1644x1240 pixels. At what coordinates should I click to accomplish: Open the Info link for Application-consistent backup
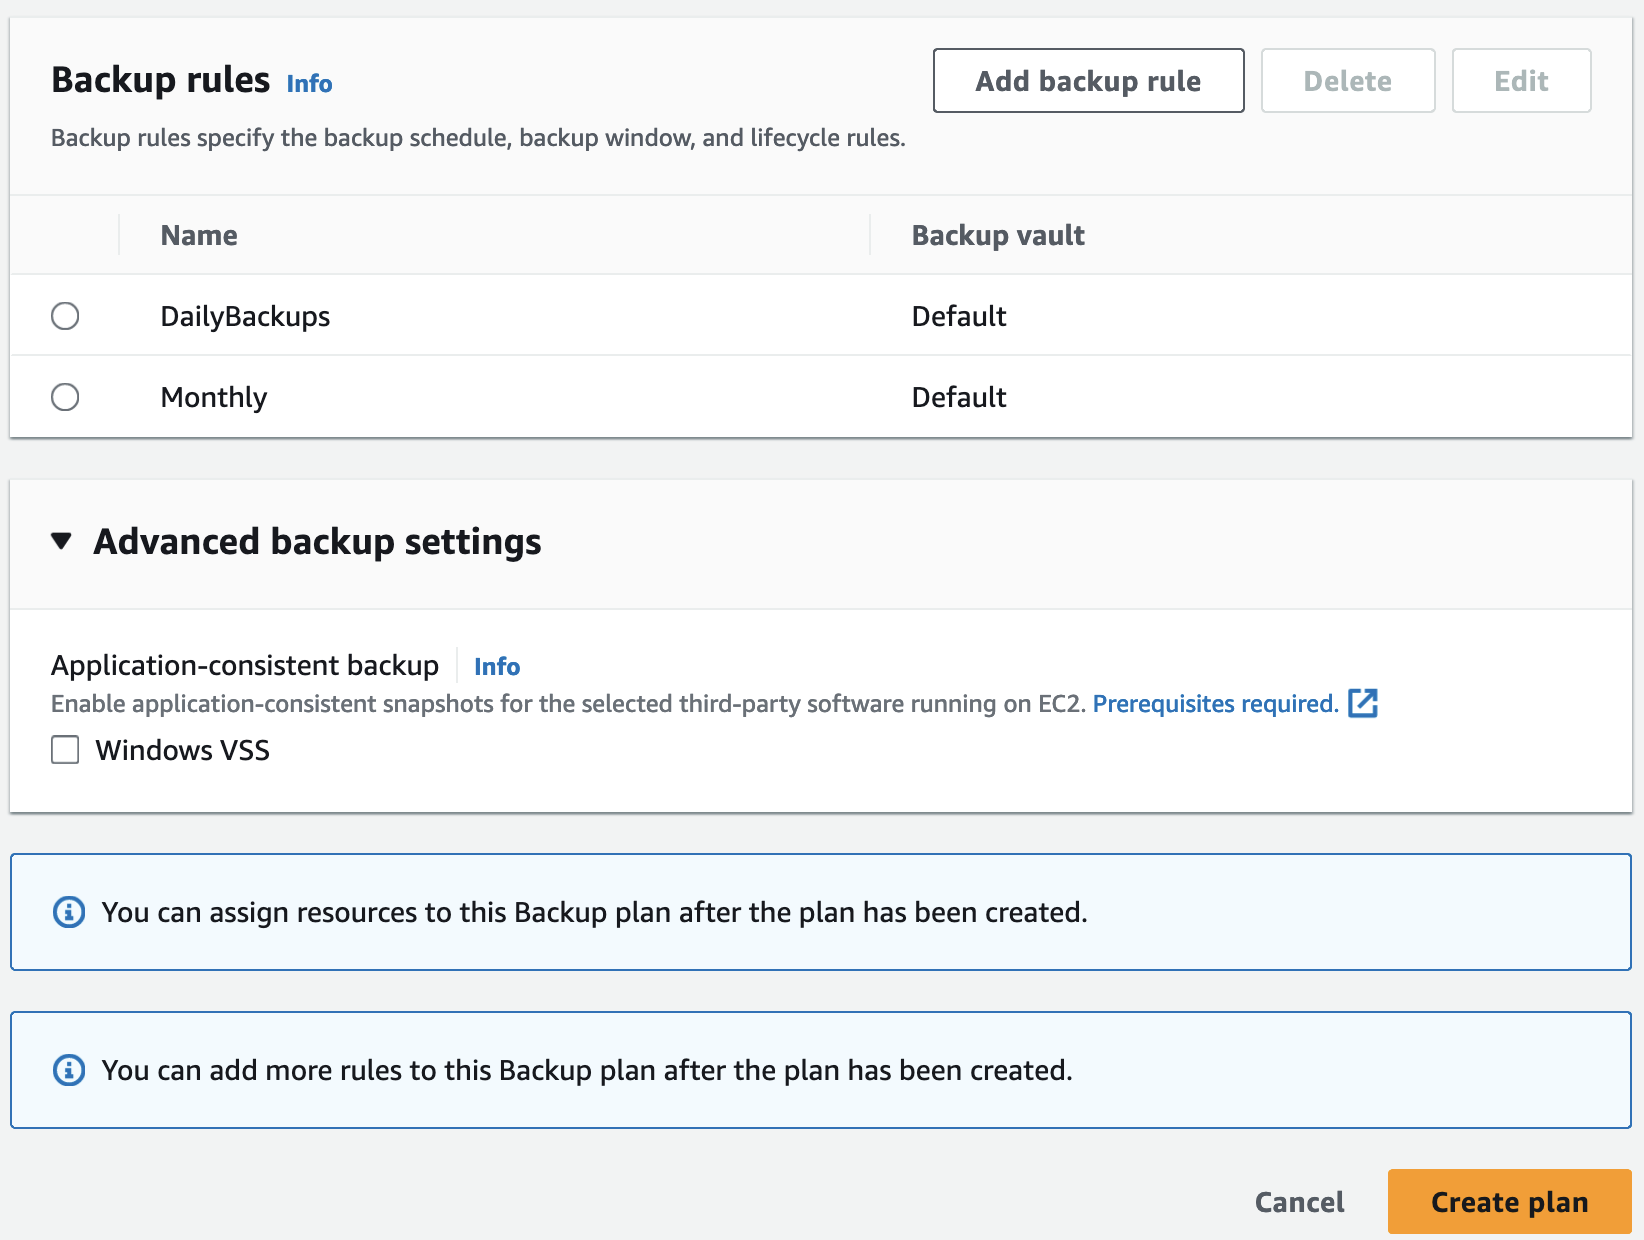[x=497, y=667]
